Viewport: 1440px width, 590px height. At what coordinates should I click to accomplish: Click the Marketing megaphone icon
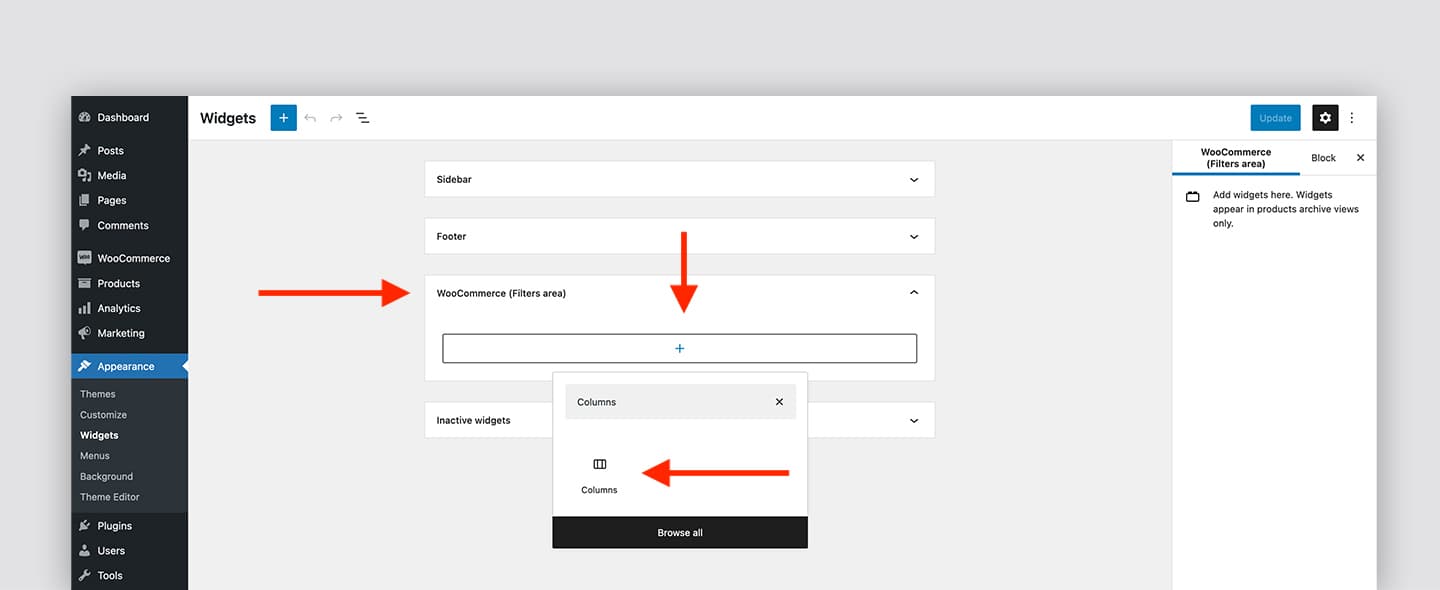[85, 333]
